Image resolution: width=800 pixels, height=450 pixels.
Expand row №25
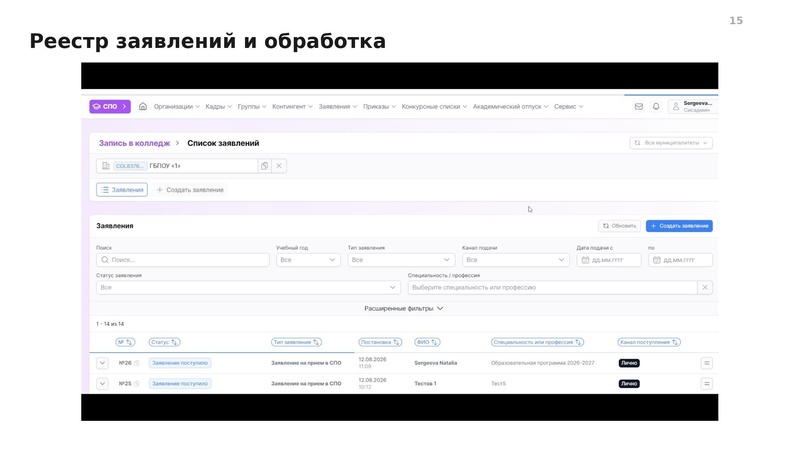[x=102, y=384]
